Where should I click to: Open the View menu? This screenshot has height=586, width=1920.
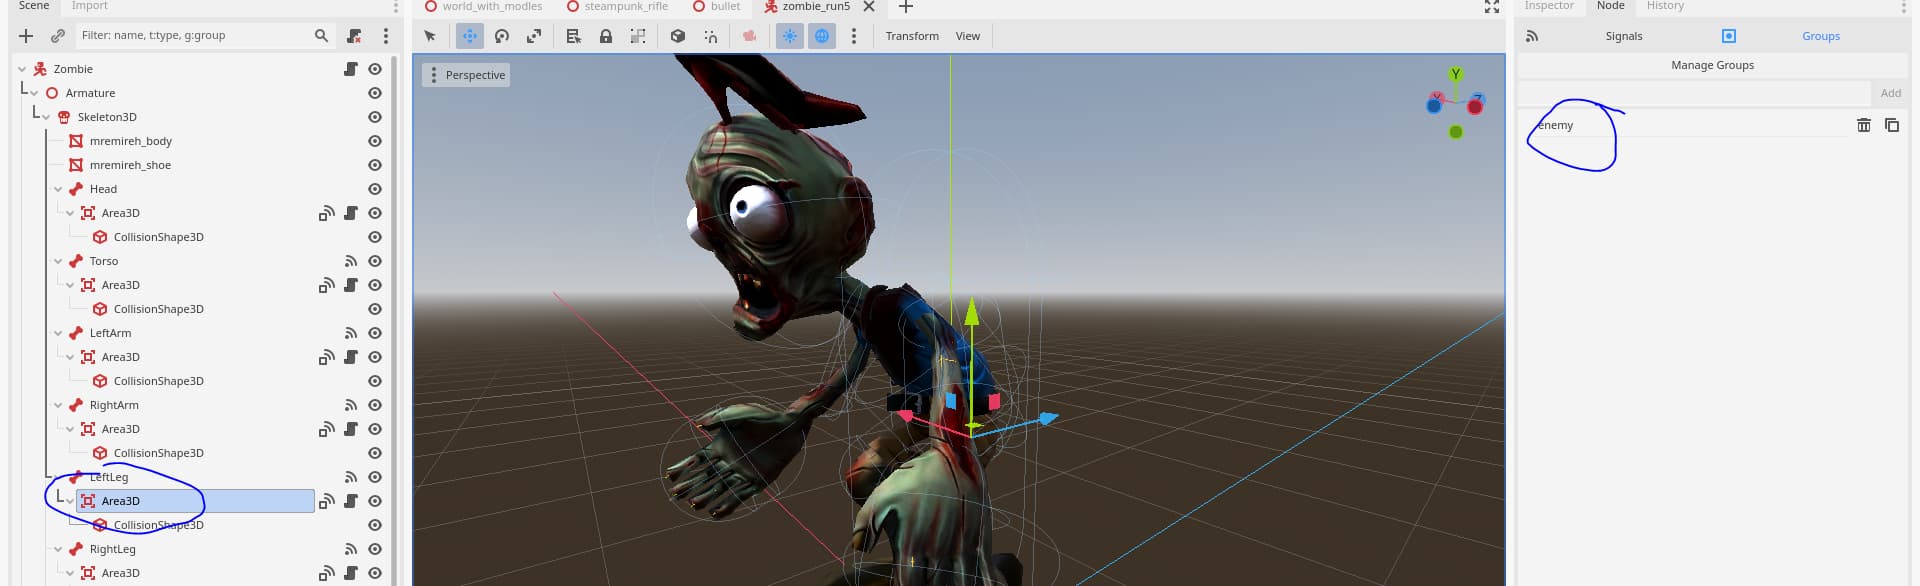[x=967, y=36]
